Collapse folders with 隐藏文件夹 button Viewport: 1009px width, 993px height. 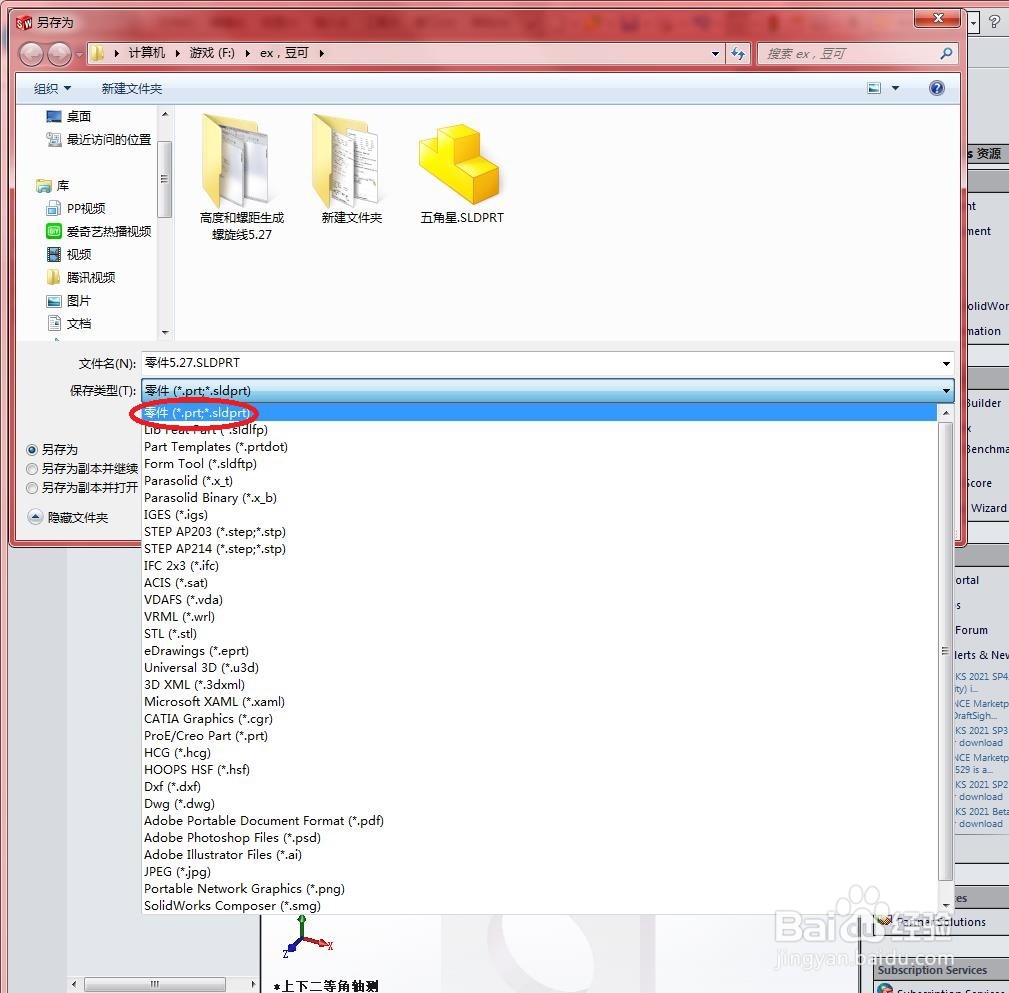coord(68,517)
